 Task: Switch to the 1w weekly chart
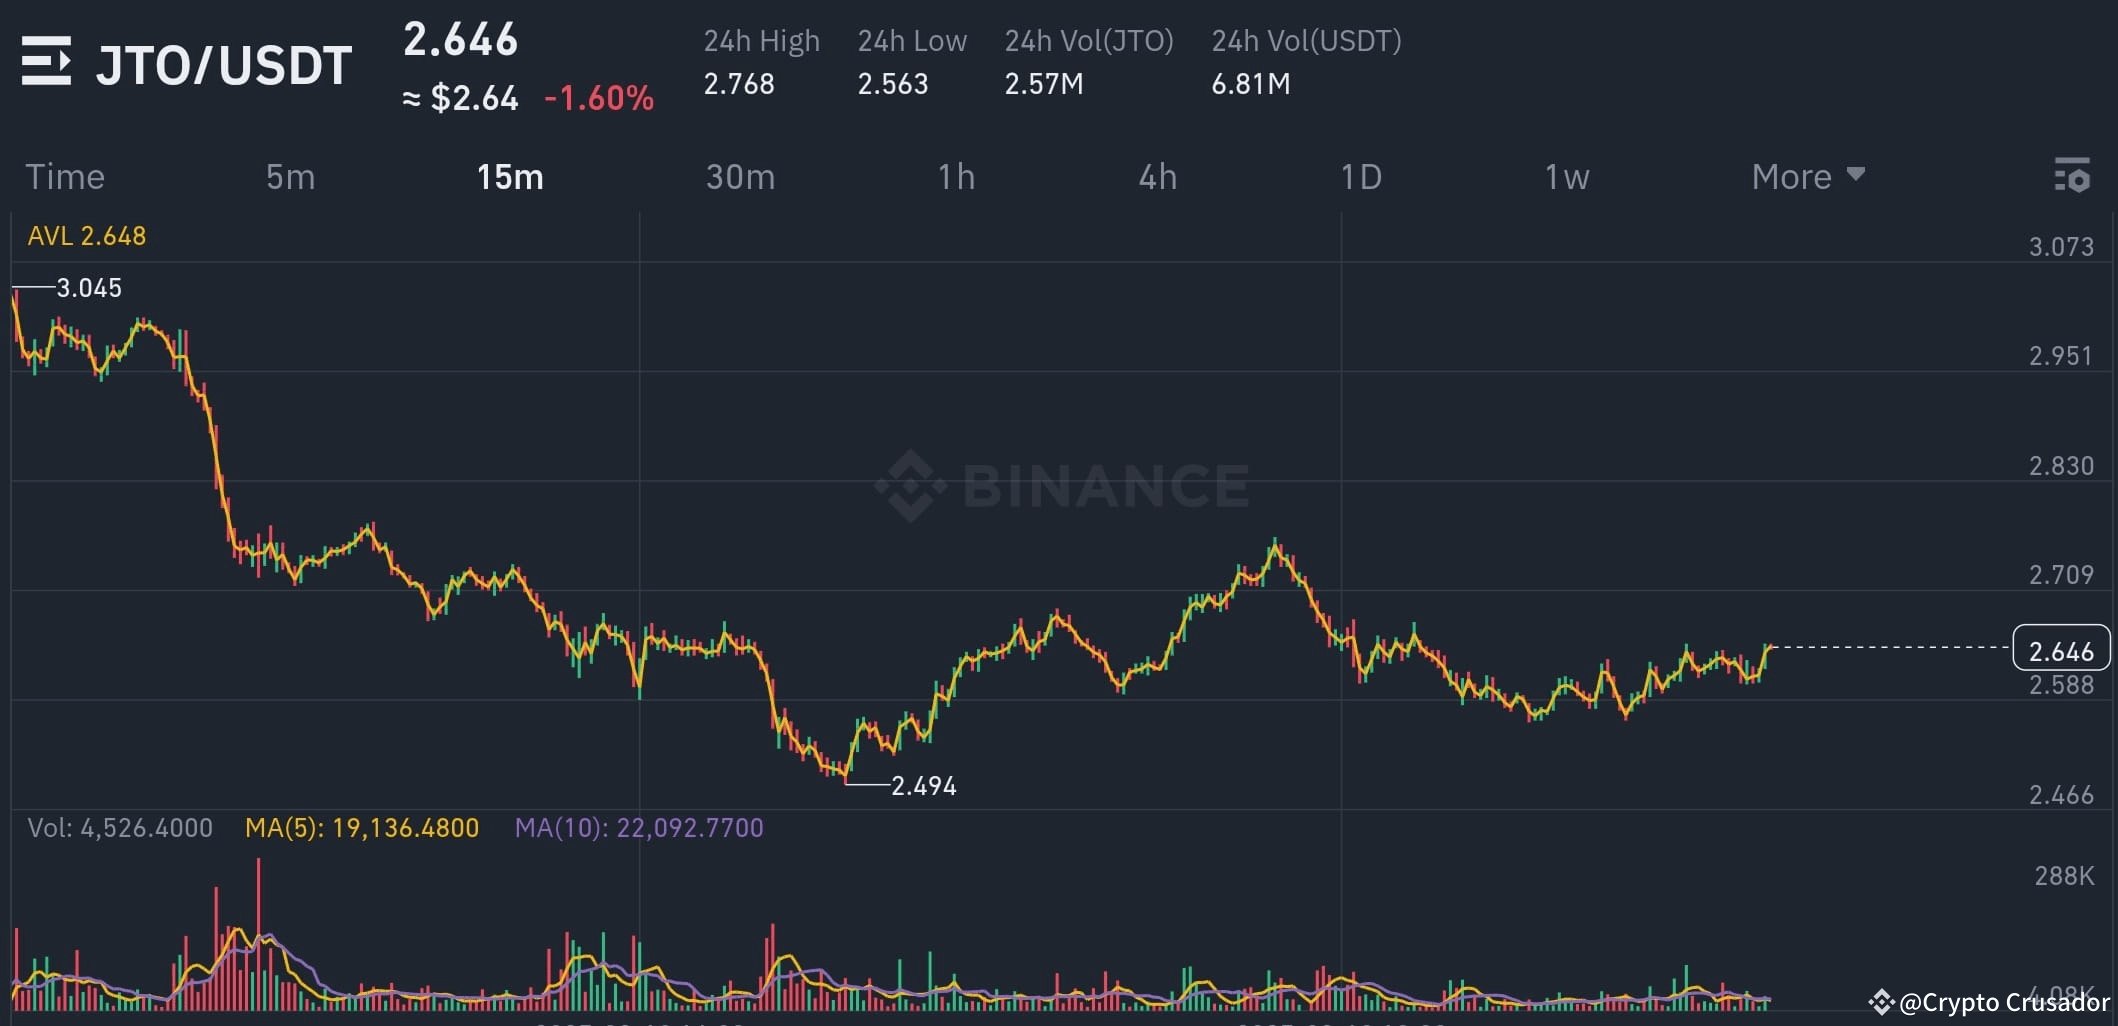(1566, 176)
